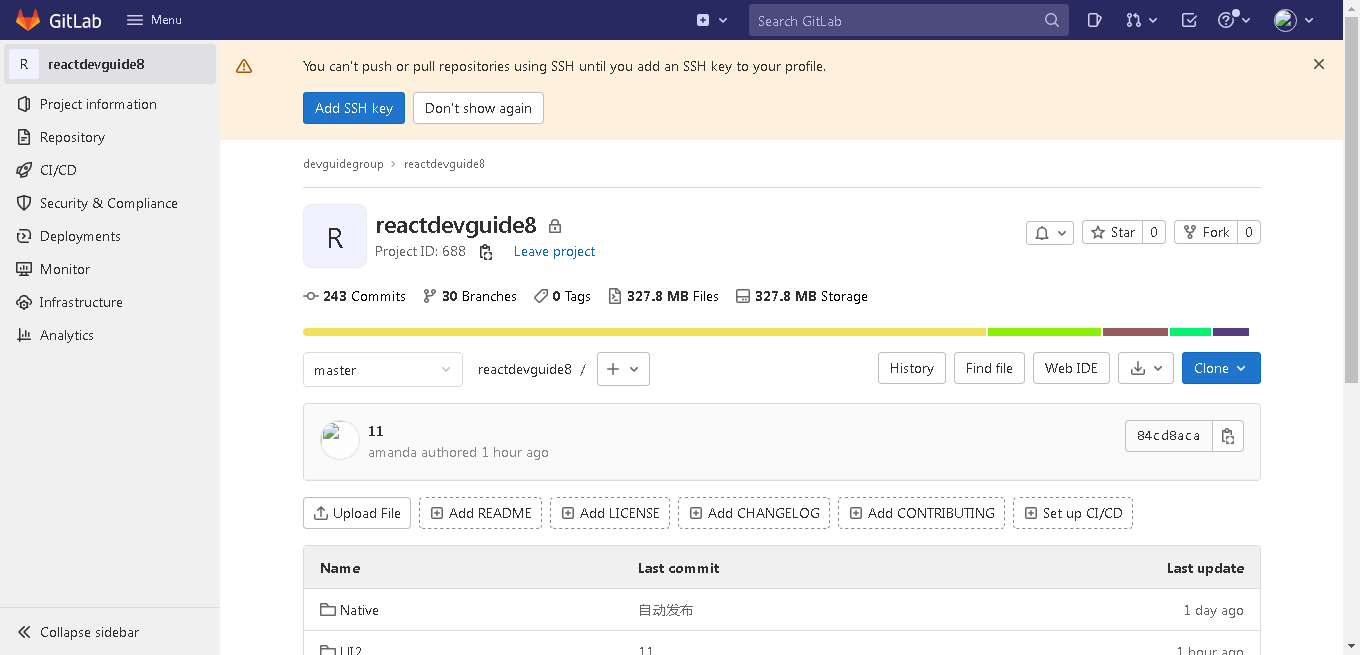Click the Upload File button
Viewport: 1360px width, 655px height.
(x=357, y=513)
